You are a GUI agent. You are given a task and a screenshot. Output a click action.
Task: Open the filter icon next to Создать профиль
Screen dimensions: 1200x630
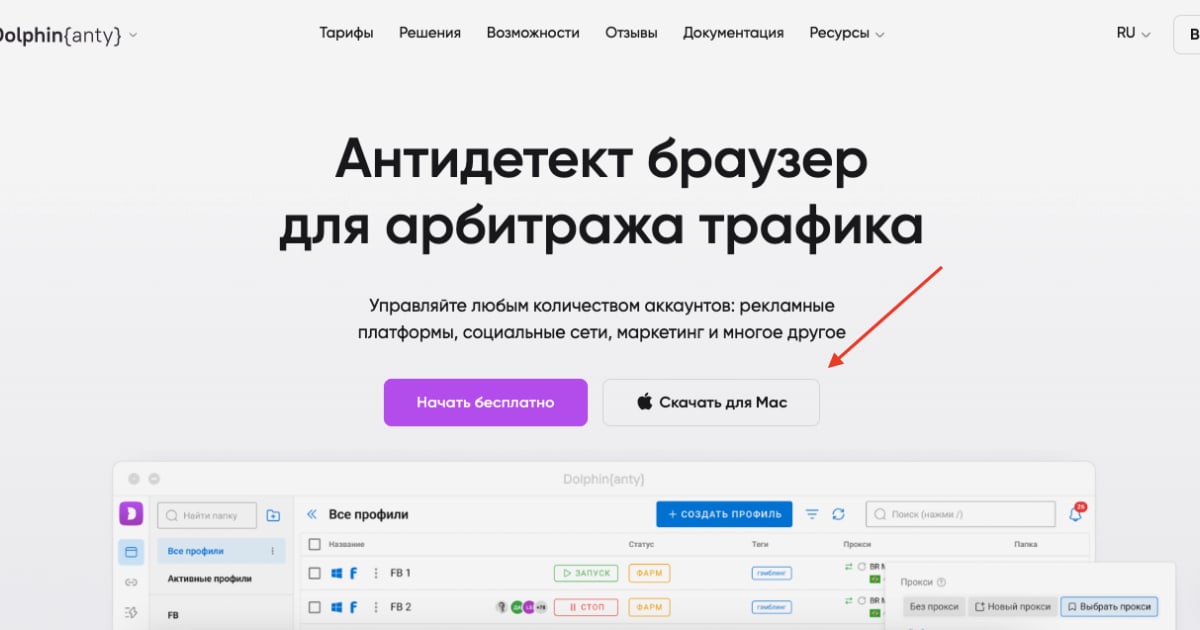[812, 514]
